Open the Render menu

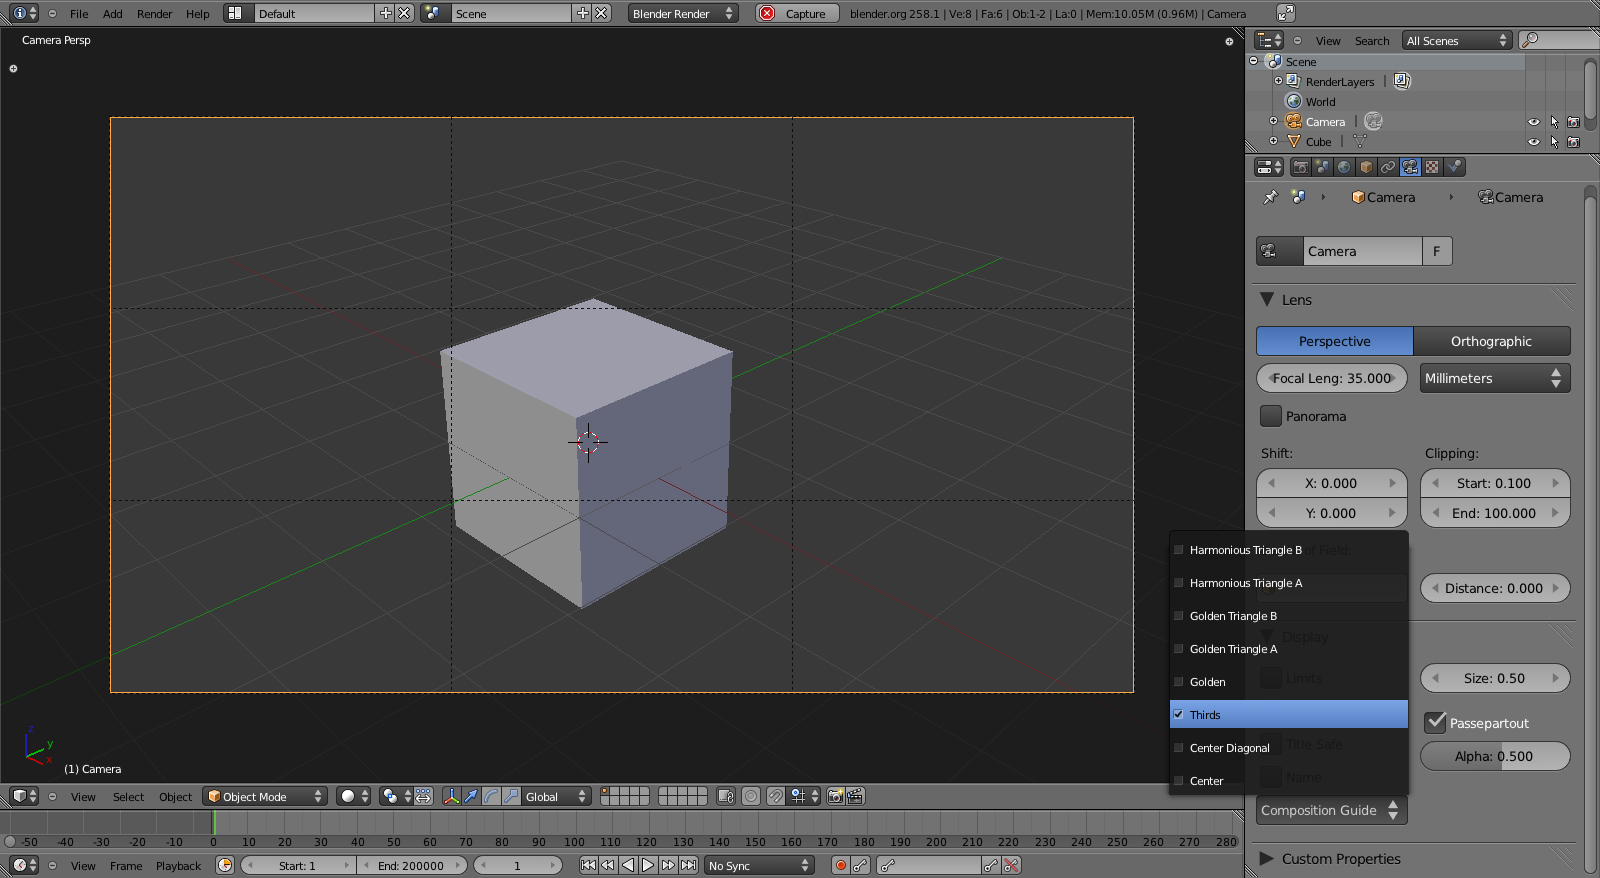(x=154, y=14)
